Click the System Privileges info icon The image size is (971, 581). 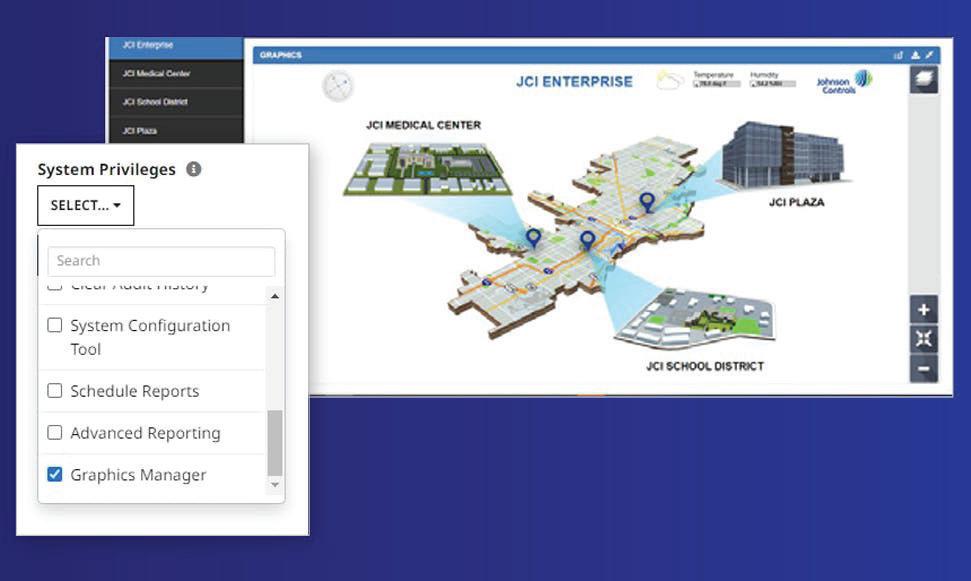click(x=194, y=169)
